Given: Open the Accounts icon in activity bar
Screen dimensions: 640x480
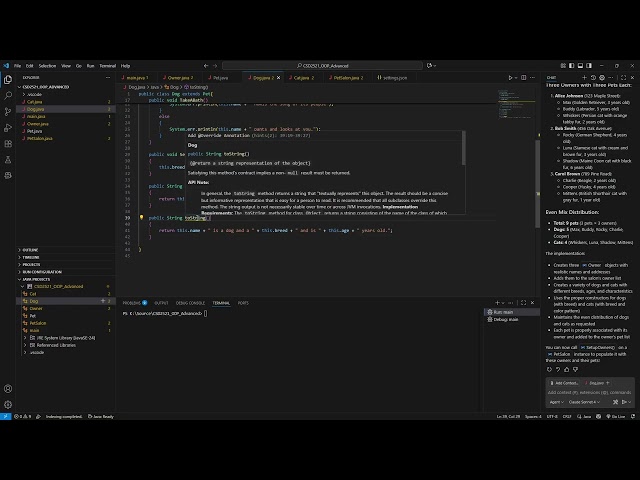Looking at the screenshot, I should click(8, 389).
